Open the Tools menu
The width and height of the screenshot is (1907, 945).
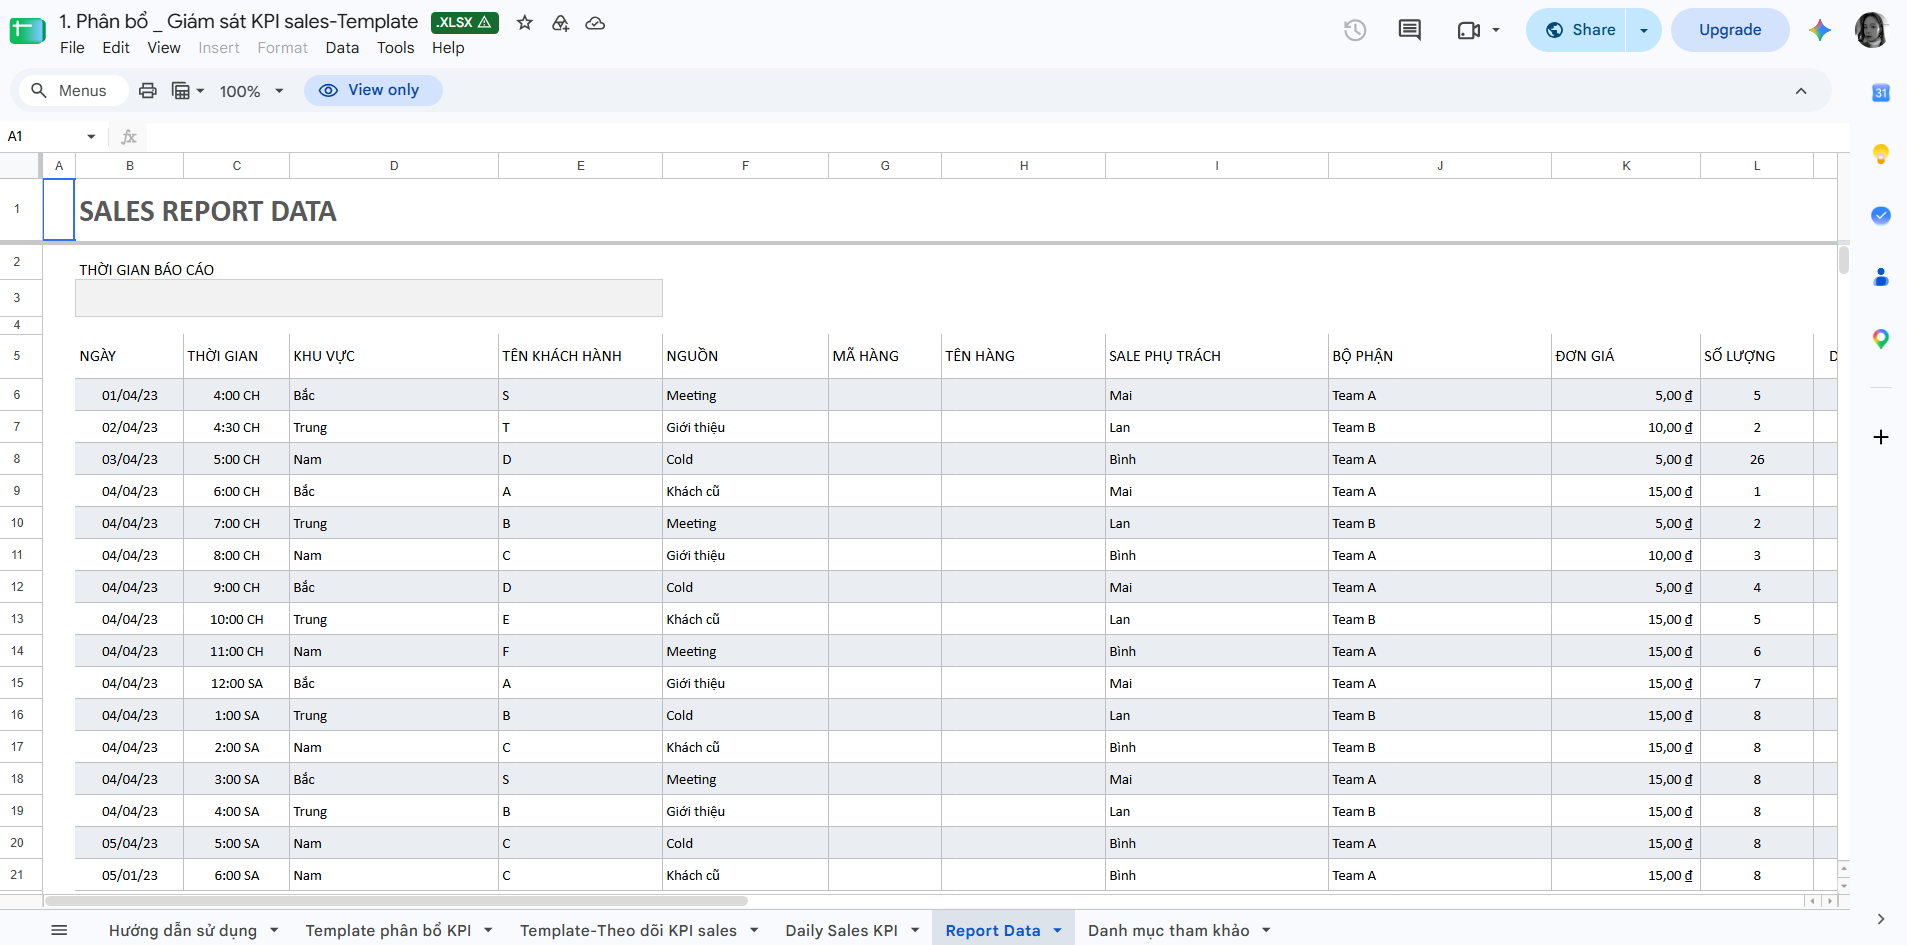click(395, 48)
